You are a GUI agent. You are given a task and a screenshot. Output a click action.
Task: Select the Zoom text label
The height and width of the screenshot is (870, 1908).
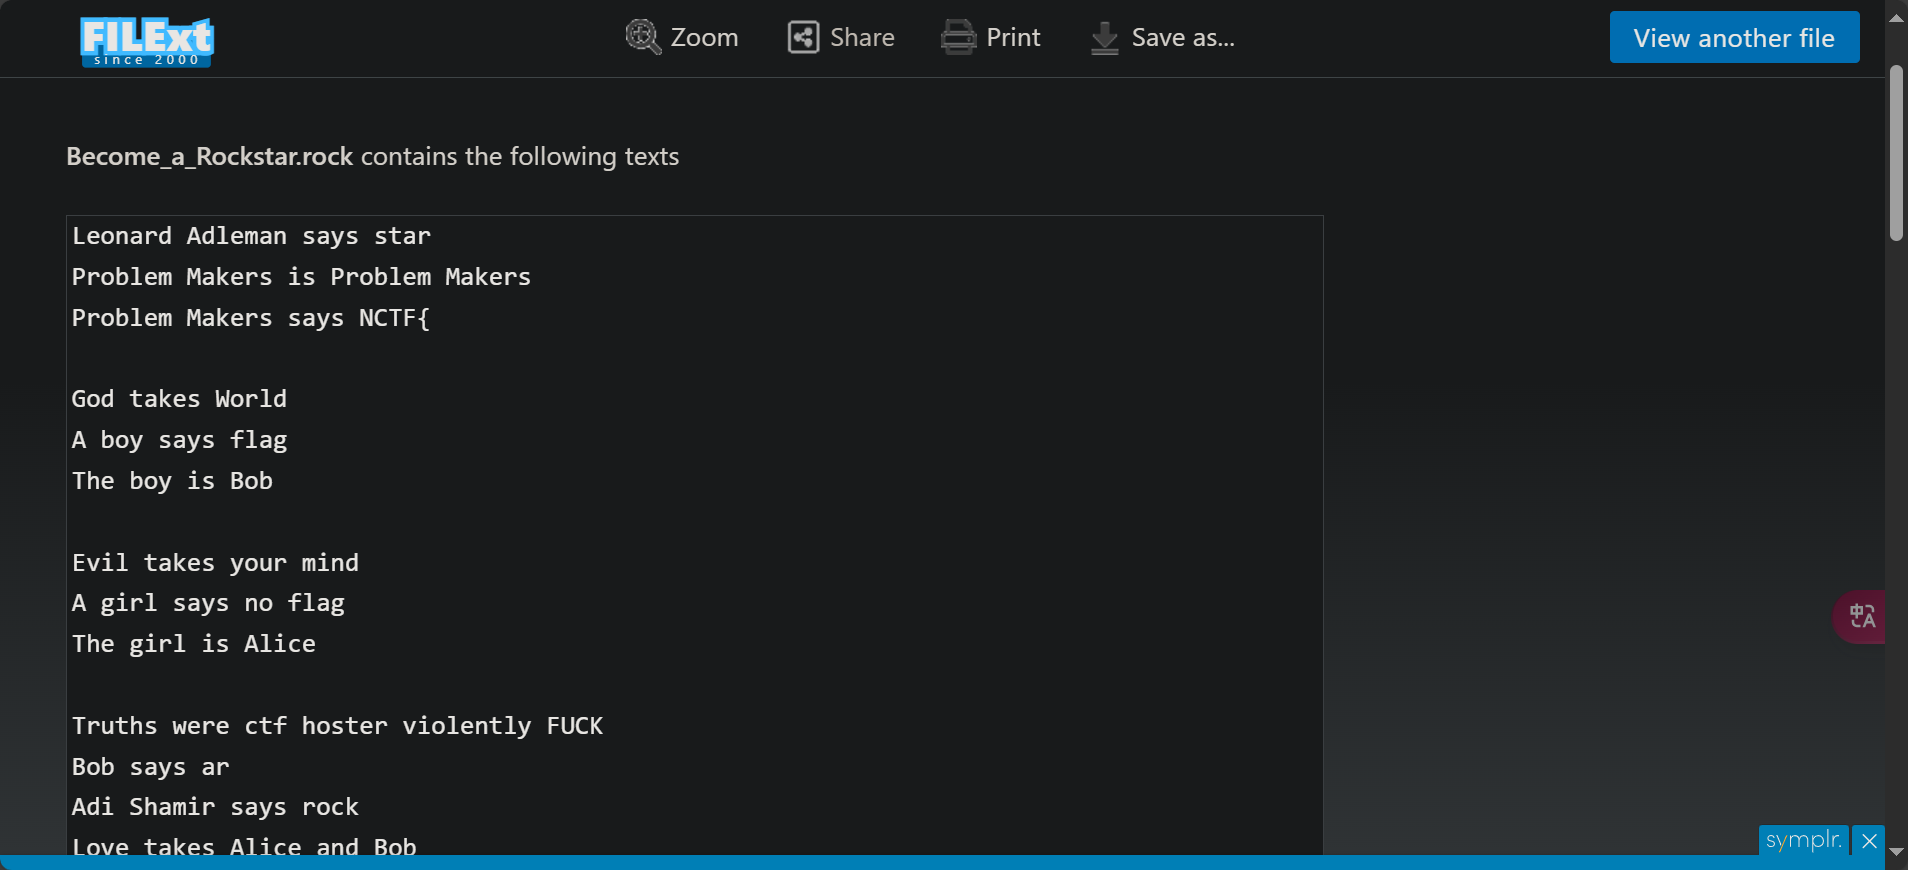[704, 38]
